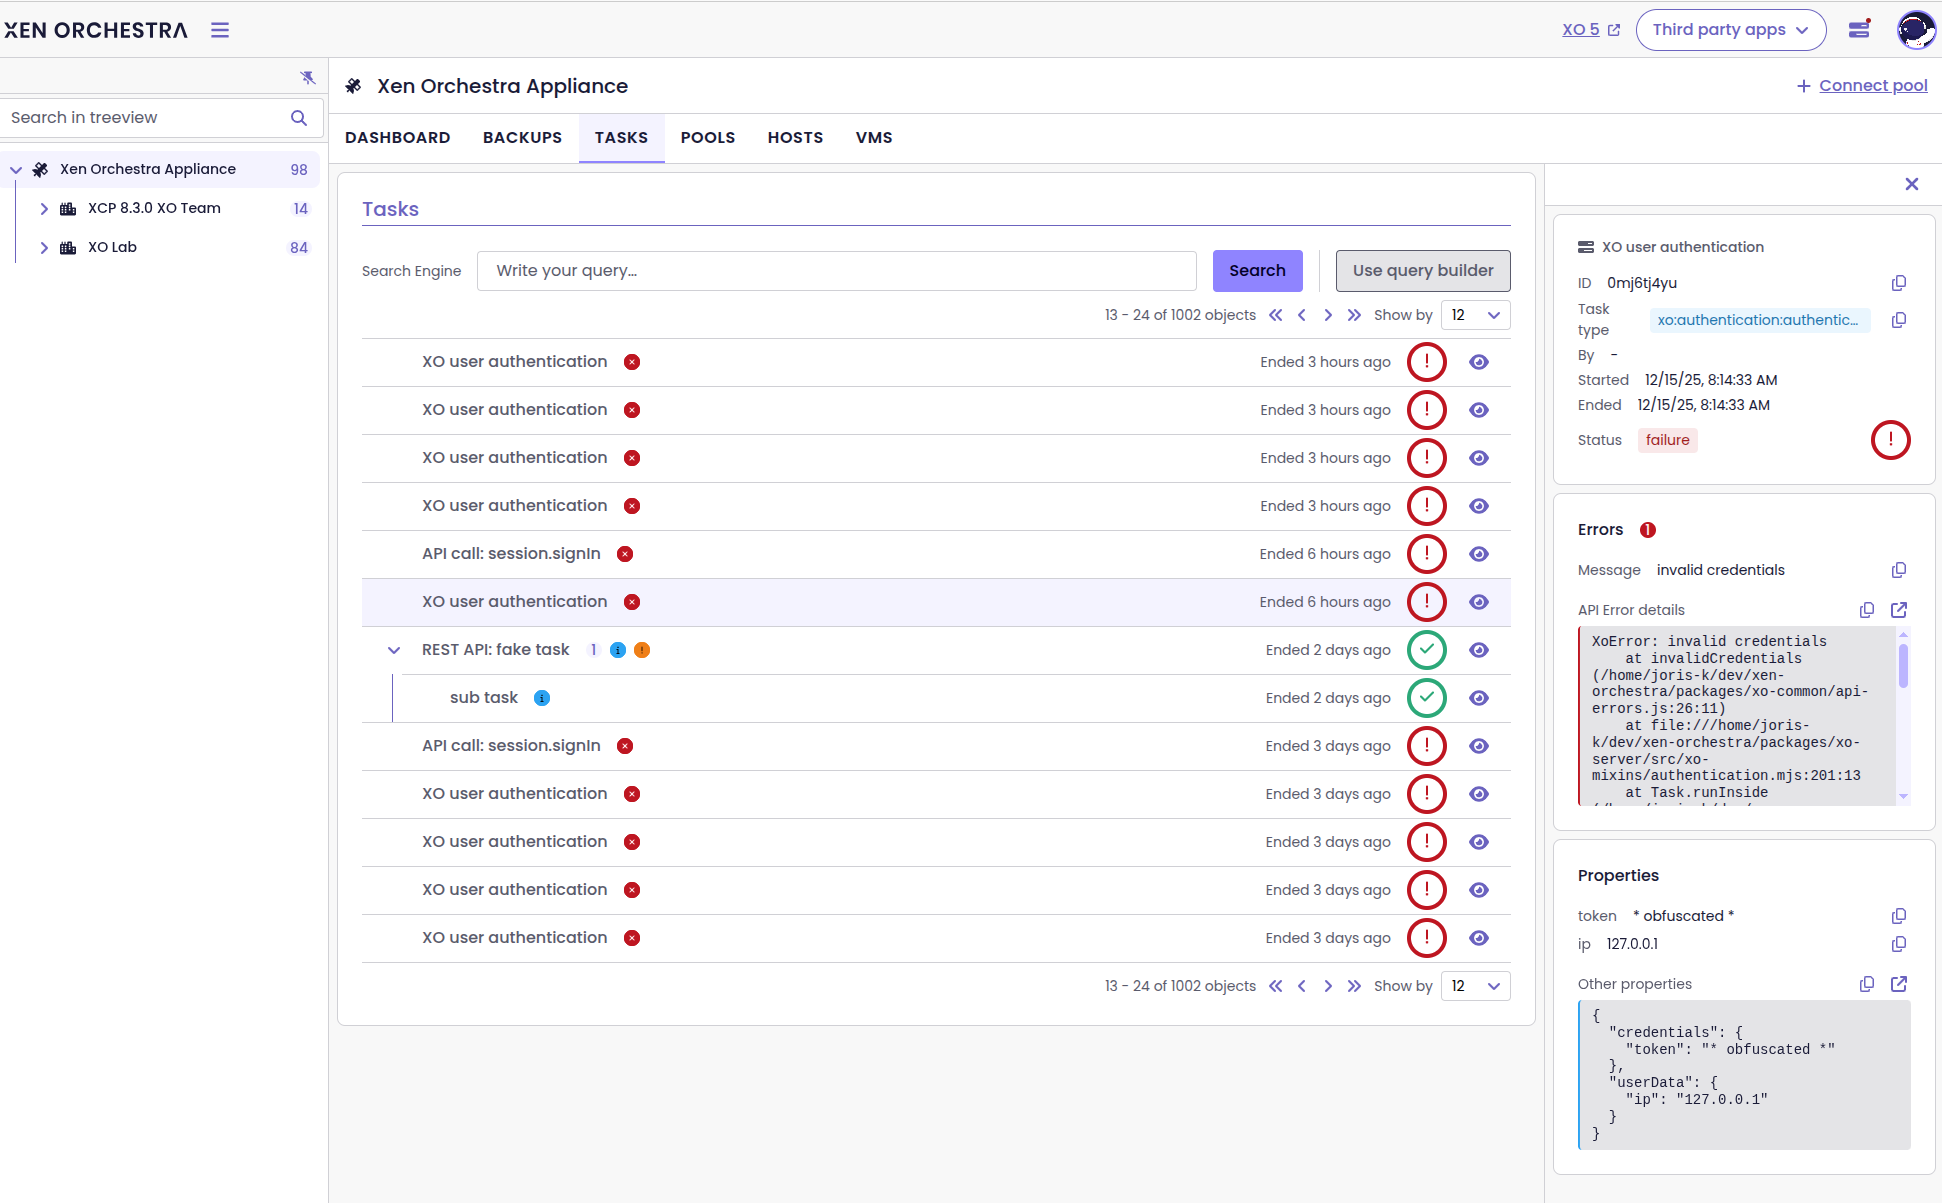1942x1203 pixels.
Task: Copy the invalid credentials error message
Action: coord(1898,570)
